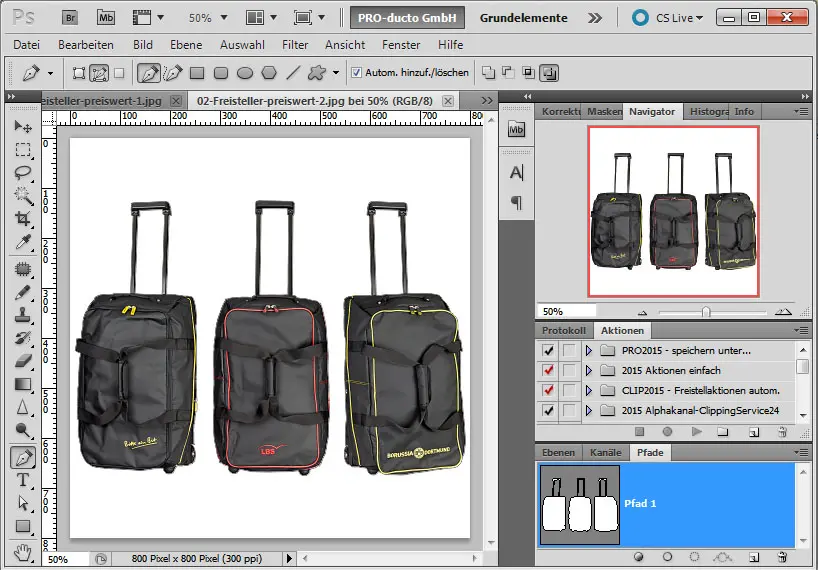The height and width of the screenshot is (570, 818).
Task: Enable Shape Layers mode in options bar
Action: pyautogui.click(x=79, y=73)
